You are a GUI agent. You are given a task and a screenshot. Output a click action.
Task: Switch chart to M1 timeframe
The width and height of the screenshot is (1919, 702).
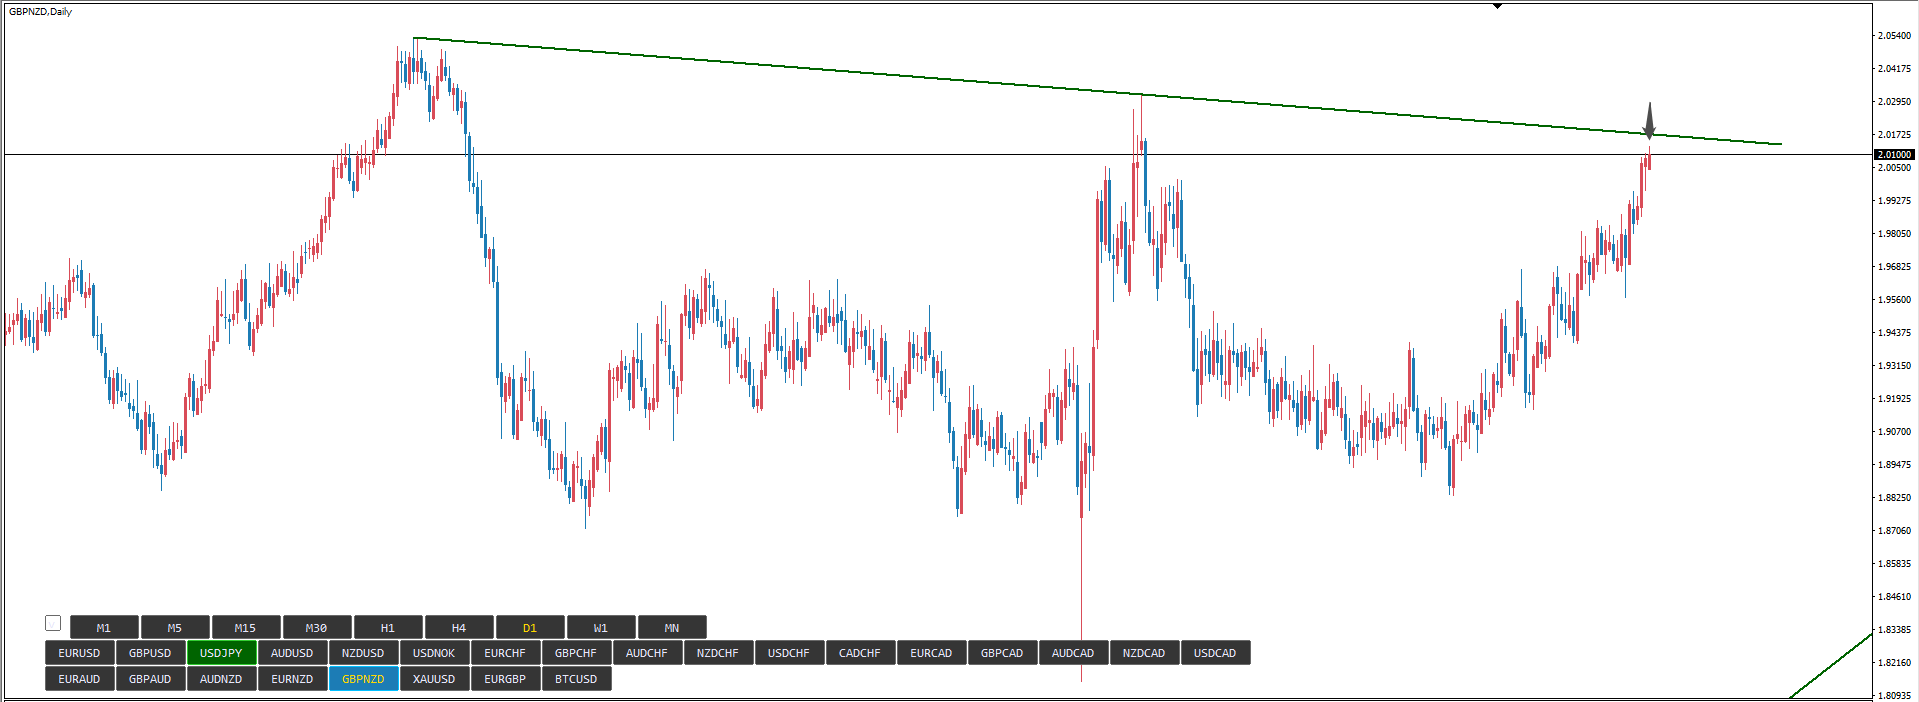coord(104,628)
